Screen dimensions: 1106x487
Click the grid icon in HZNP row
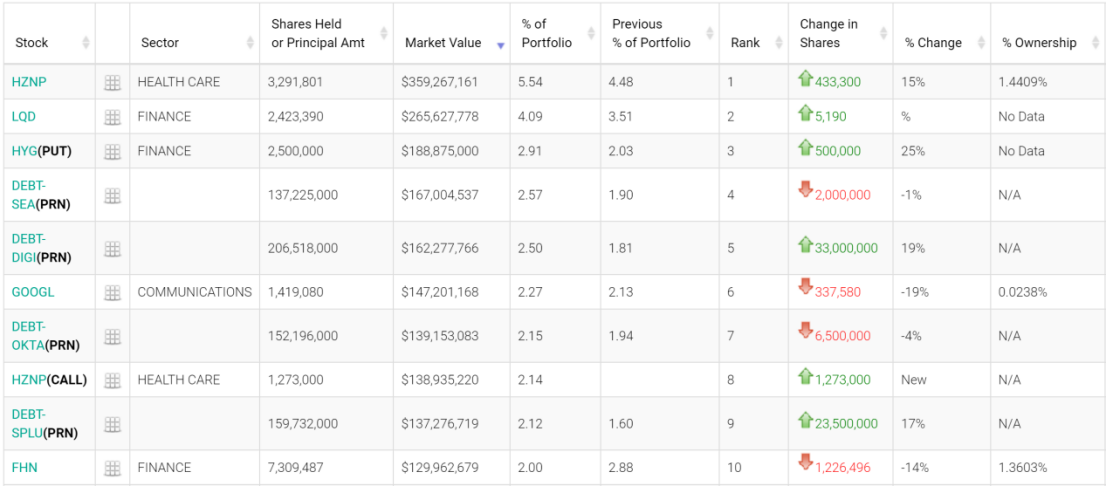(x=112, y=83)
